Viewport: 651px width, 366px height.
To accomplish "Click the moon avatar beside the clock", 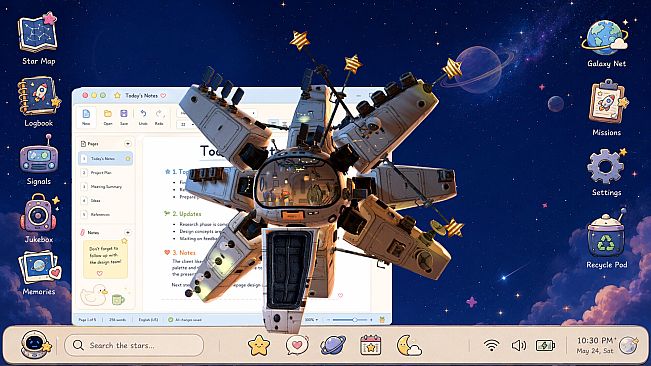I will pos(628,345).
